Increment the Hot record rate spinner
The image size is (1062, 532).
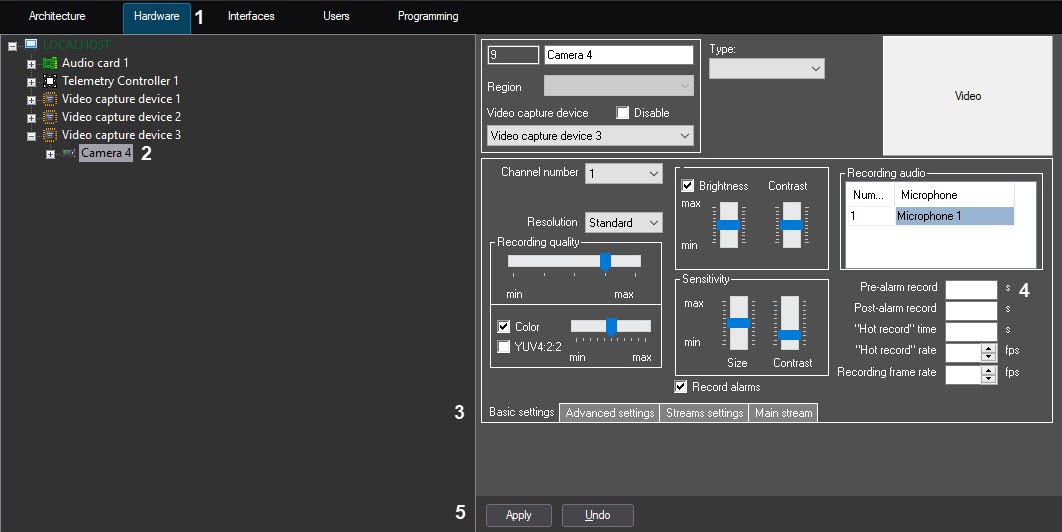(989, 347)
